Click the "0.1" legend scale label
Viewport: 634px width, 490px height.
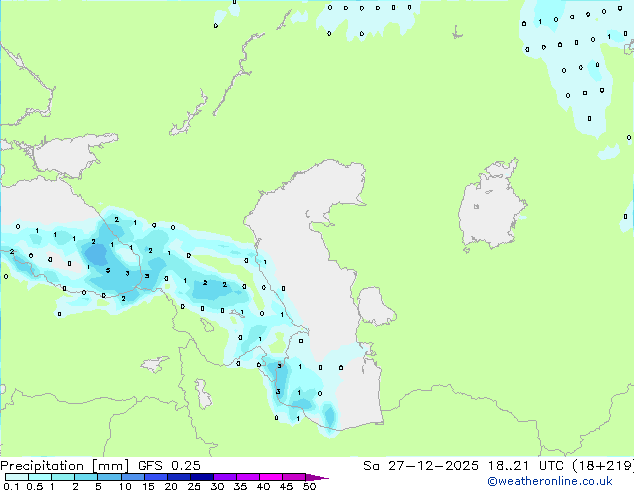(11, 486)
